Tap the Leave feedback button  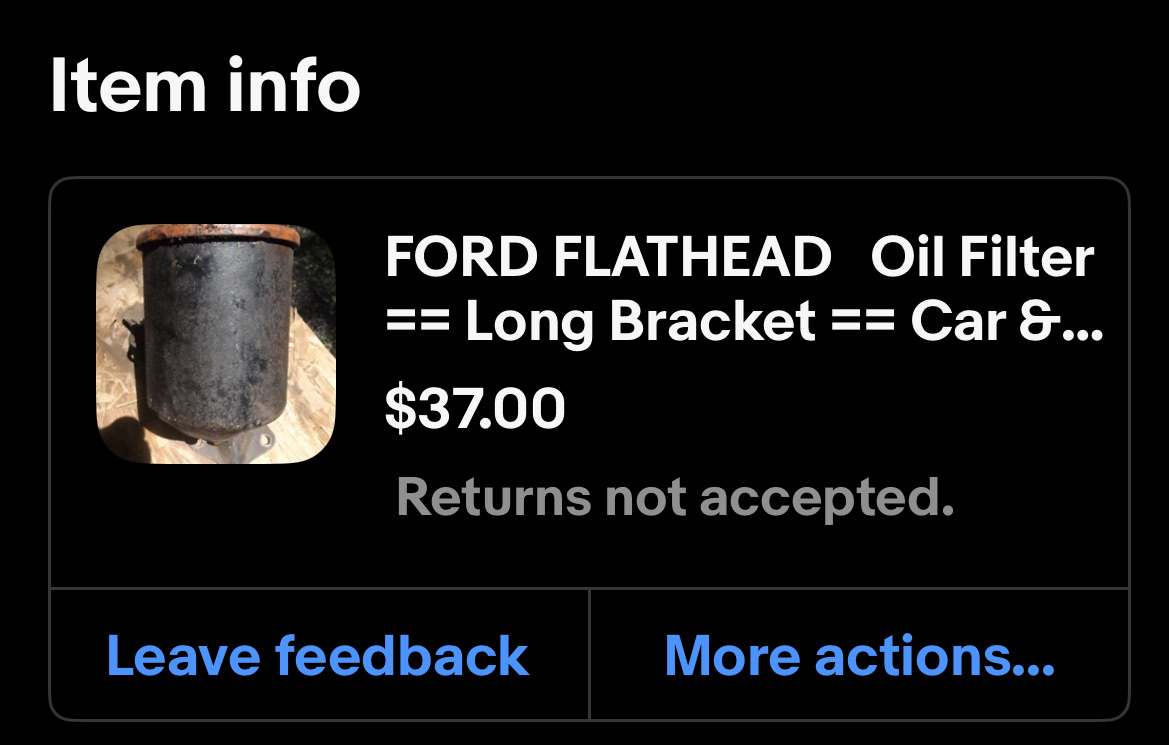(x=318, y=656)
